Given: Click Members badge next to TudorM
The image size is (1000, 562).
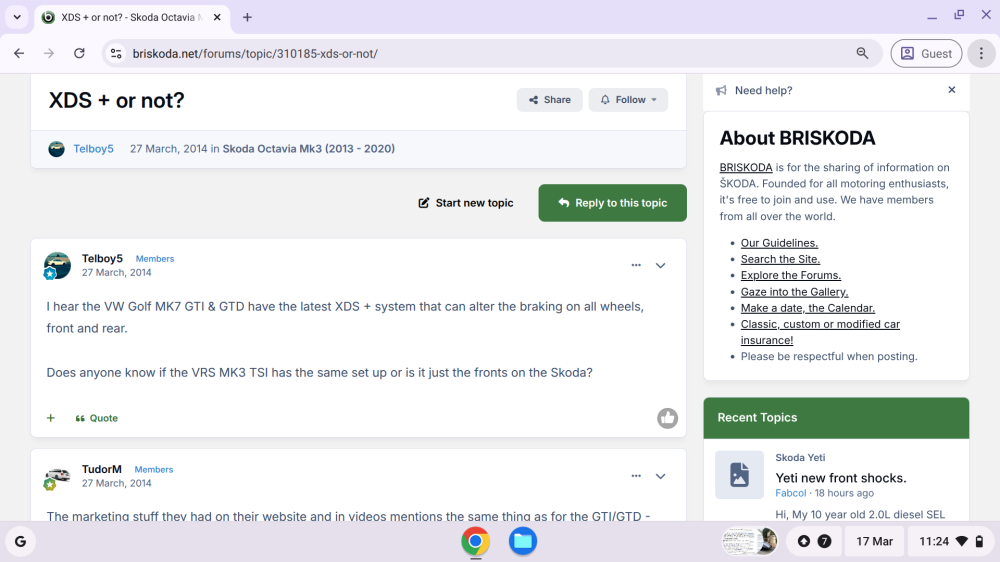Looking at the screenshot, I should [154, 469].
